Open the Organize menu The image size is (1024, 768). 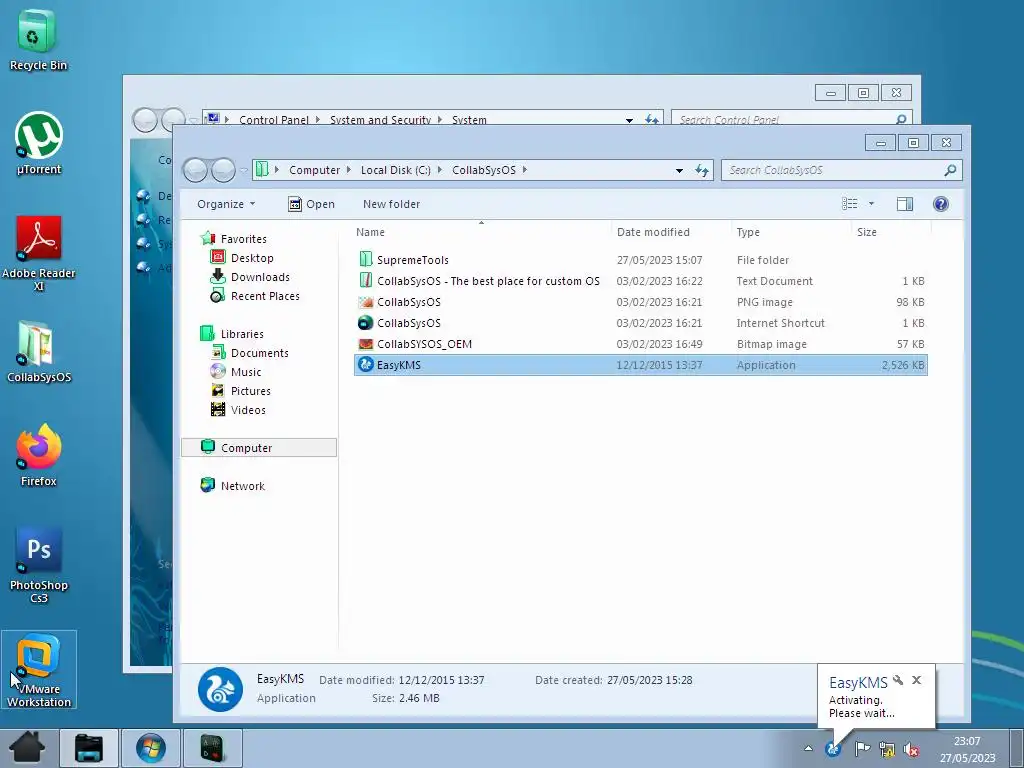(226, 204)
